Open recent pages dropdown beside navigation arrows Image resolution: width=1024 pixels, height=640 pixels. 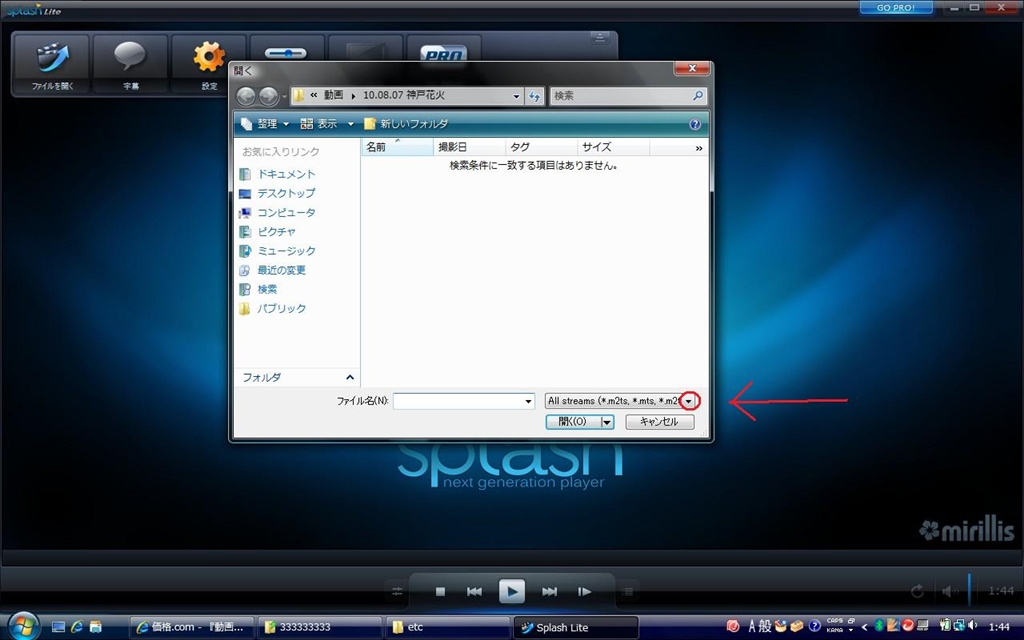[x=284, y=97]
